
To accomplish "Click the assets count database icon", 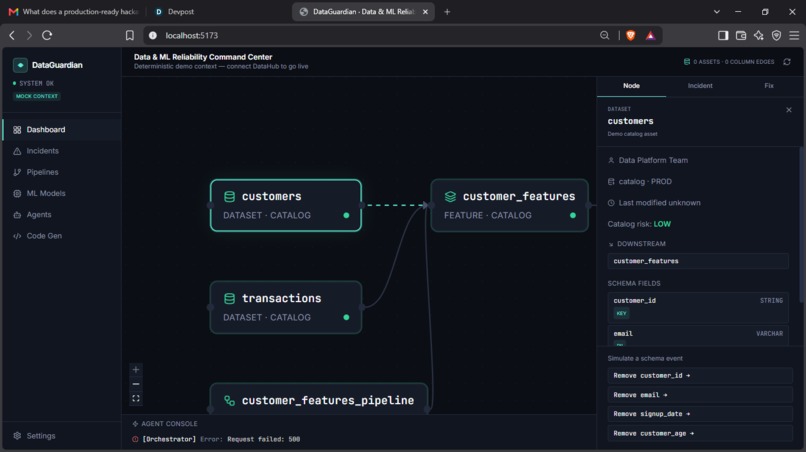I will coord(687,62).
